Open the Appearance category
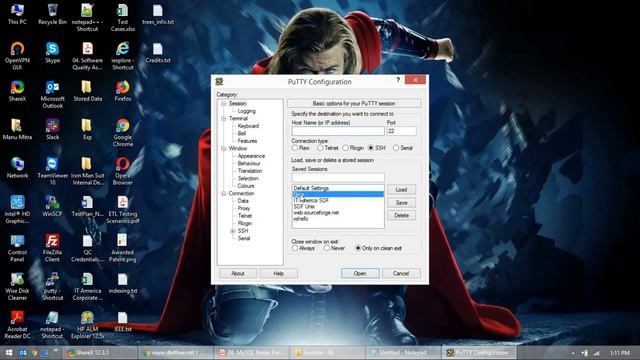The width and height of the screenshot is (640, 360). (251, 156)
